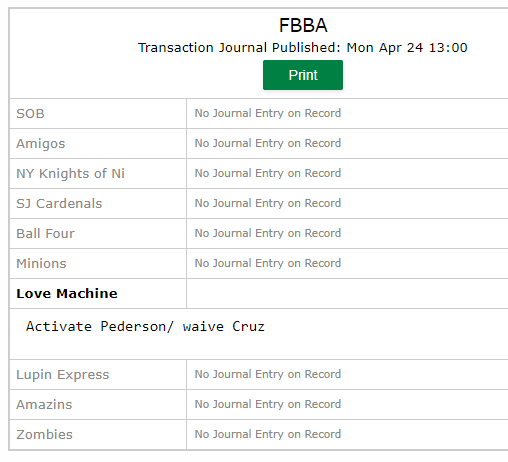Click Minions' No Journal Entry on Record
The image size is (508, 462).
(x=268, y=263)
